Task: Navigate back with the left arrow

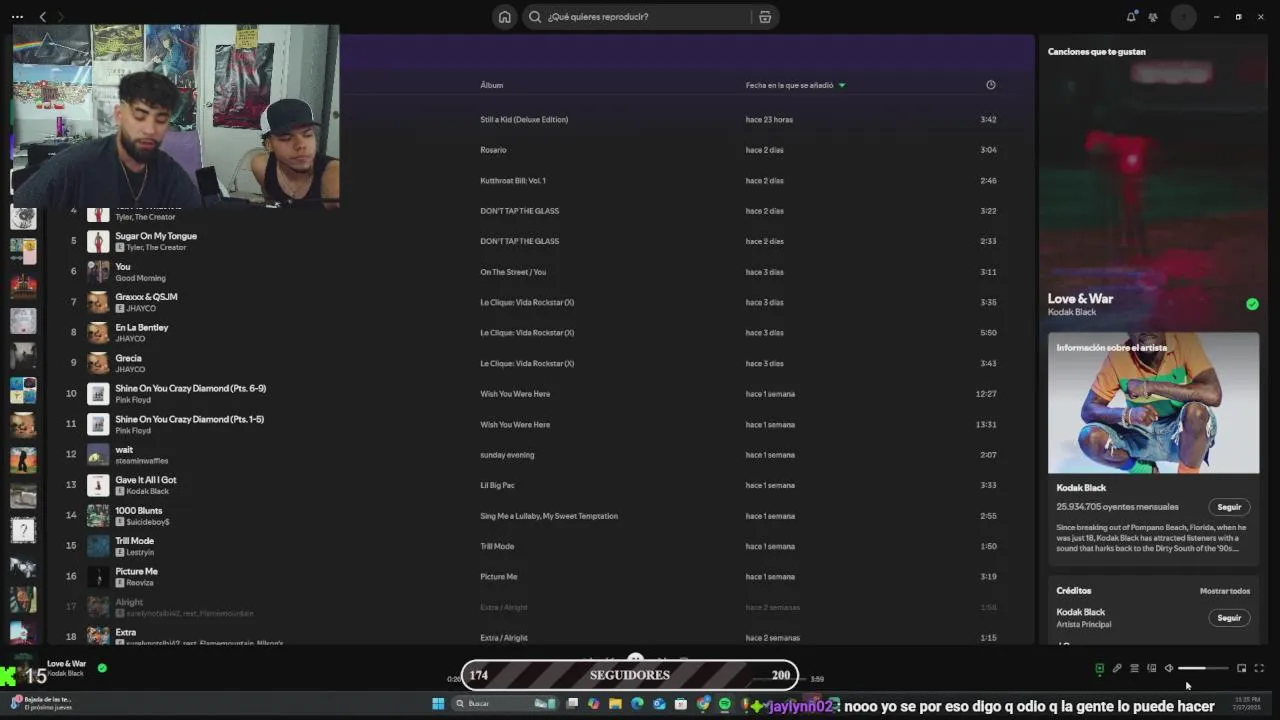Action: tap(43, 17)
